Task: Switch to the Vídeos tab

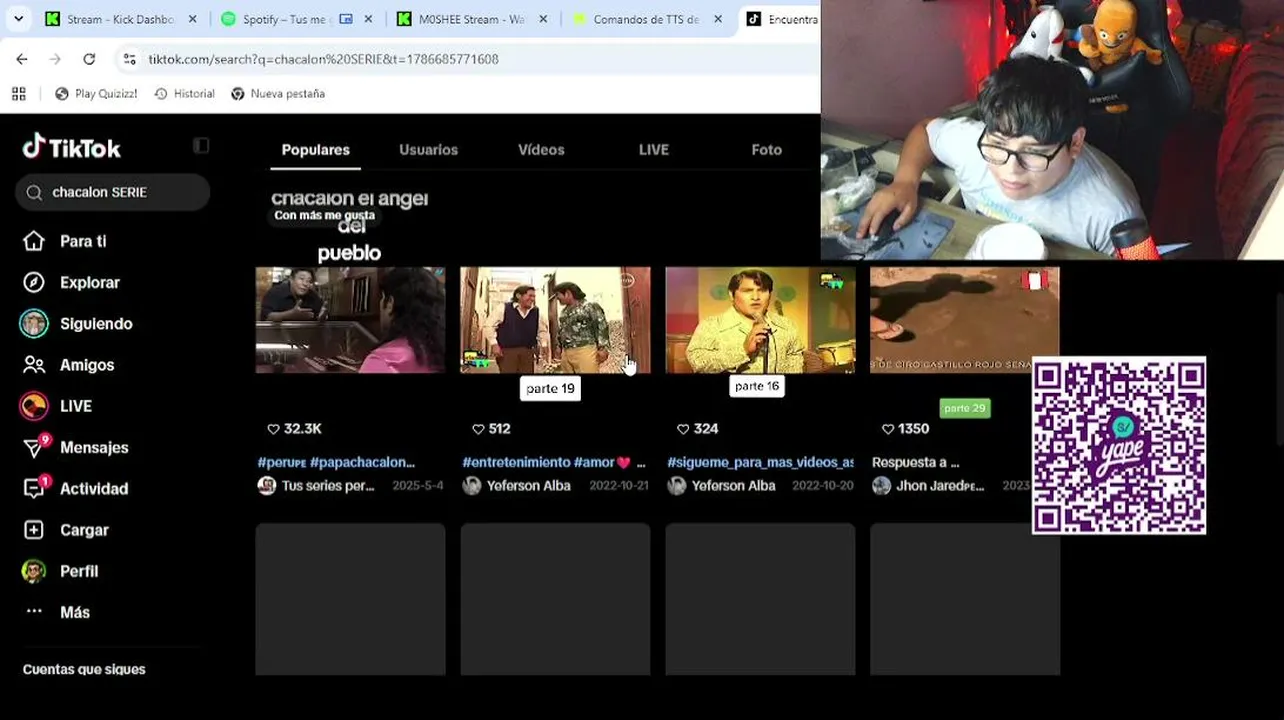Action: pos(541,150)
